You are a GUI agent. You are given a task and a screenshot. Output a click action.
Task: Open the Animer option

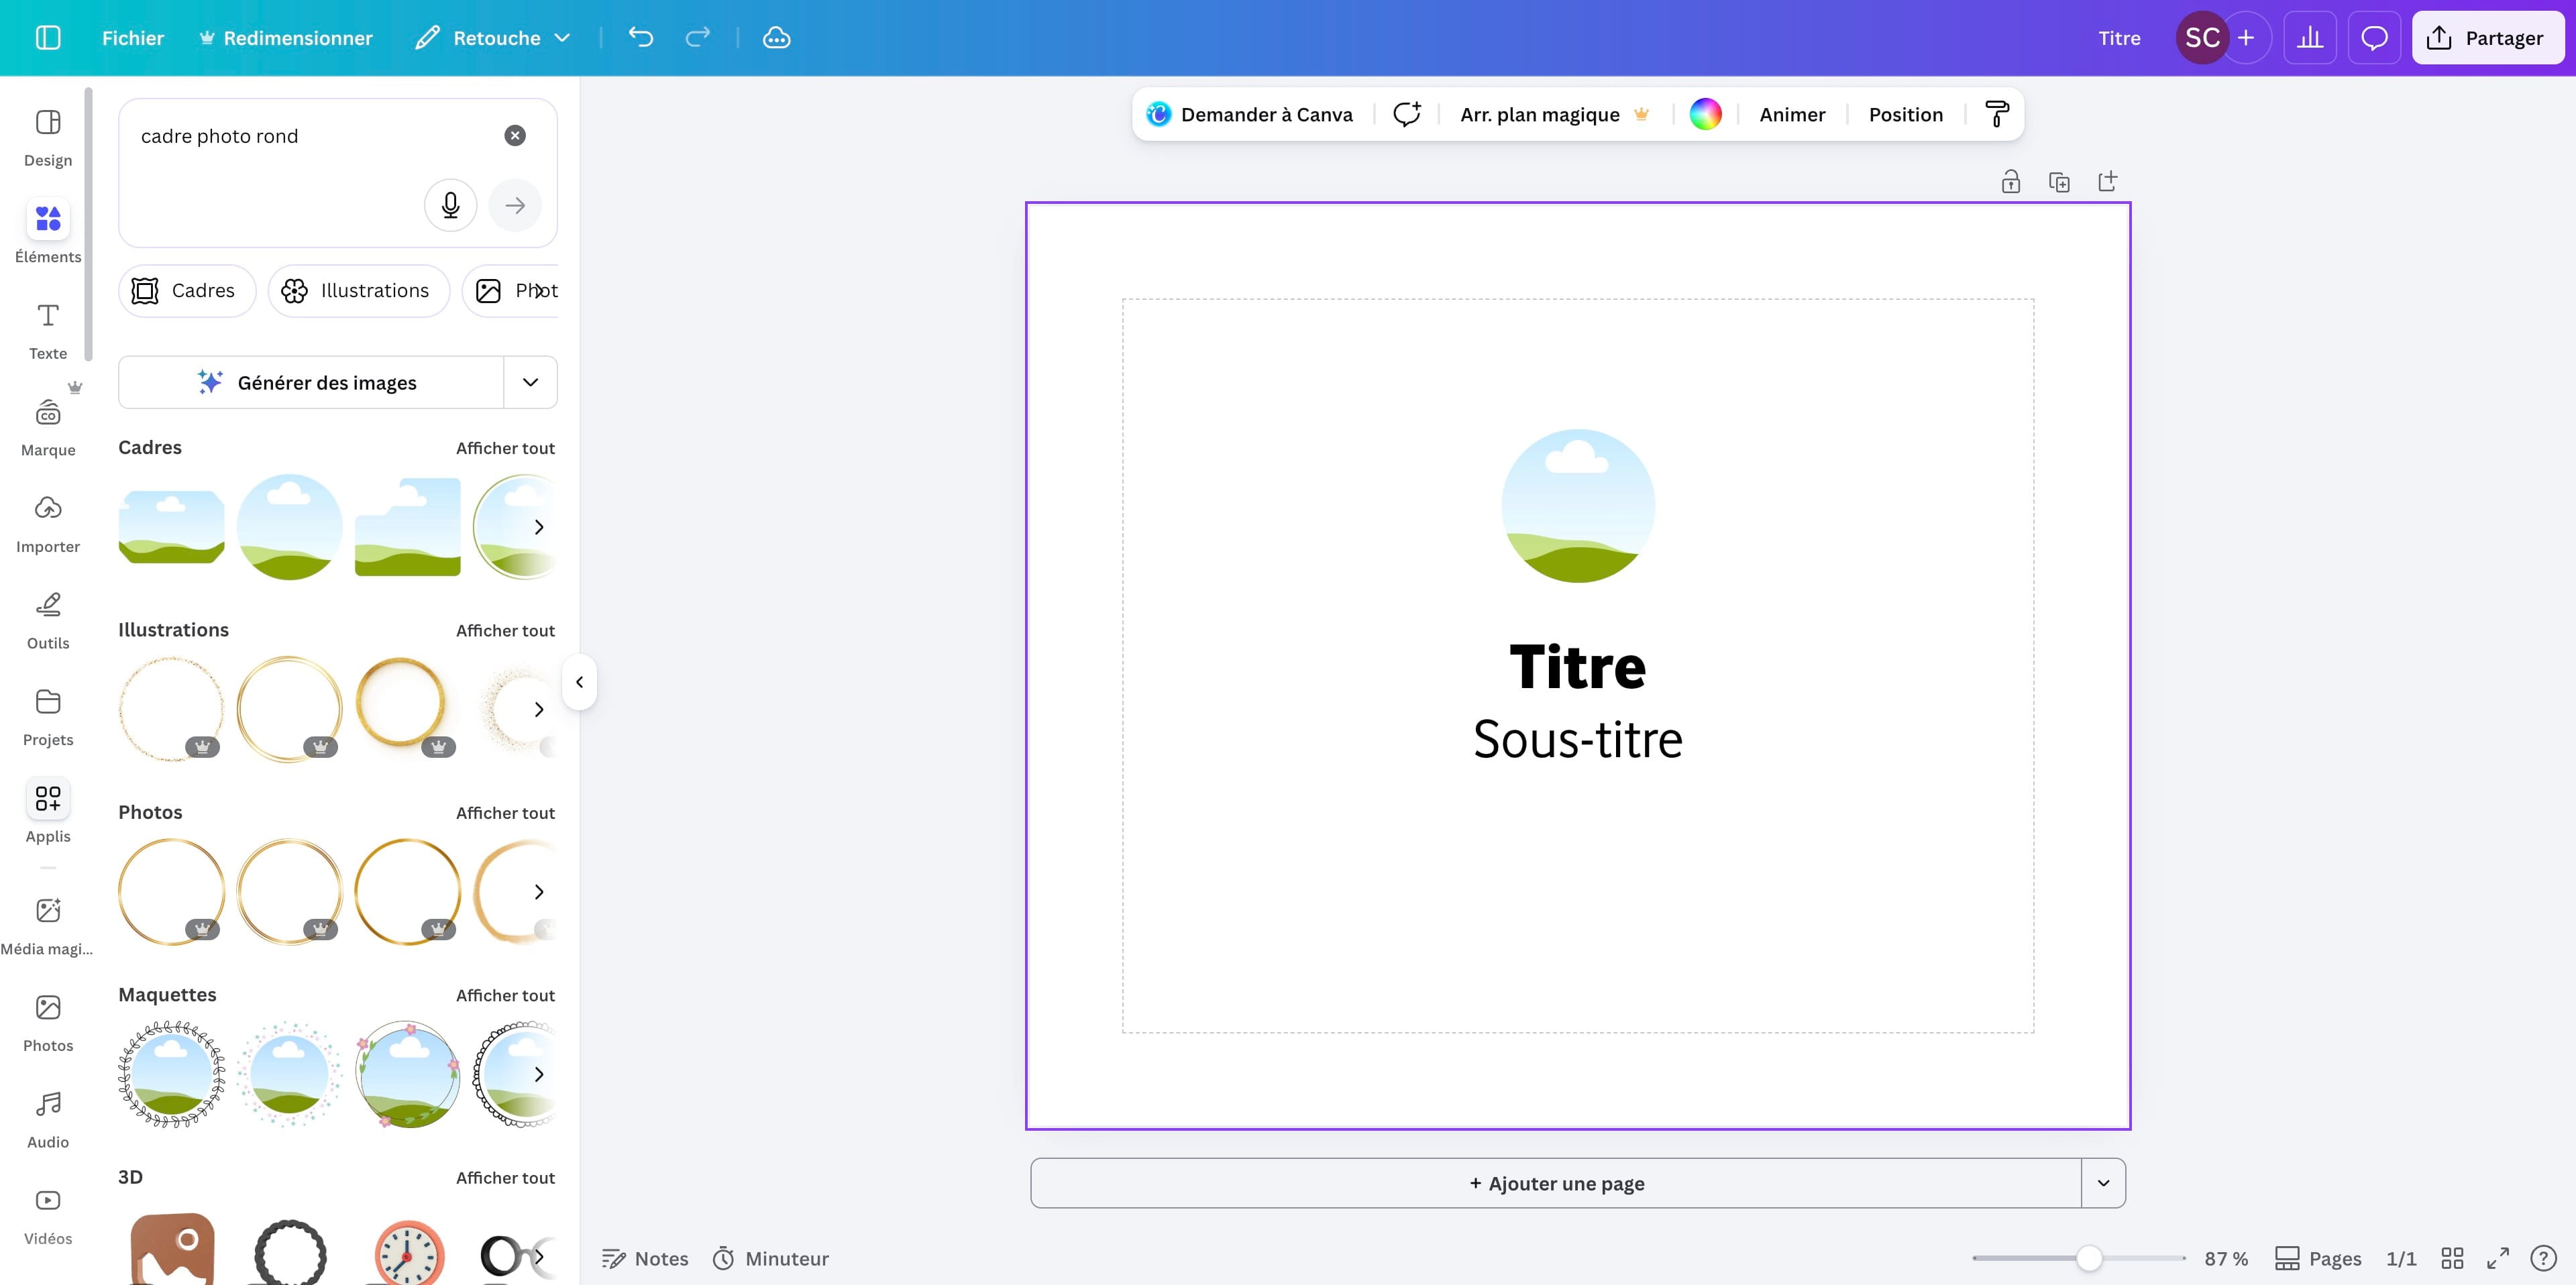tap(1792, 115)
